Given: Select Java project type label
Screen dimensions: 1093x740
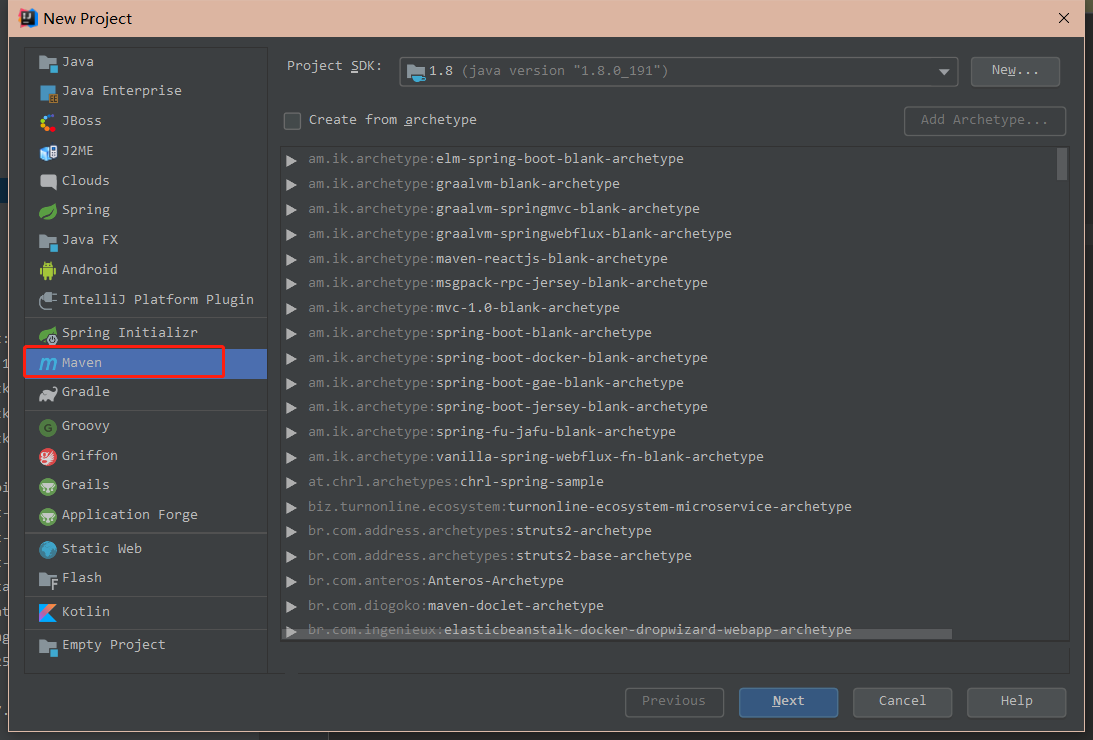Looking at the screenshot, I should coord(77,62).
